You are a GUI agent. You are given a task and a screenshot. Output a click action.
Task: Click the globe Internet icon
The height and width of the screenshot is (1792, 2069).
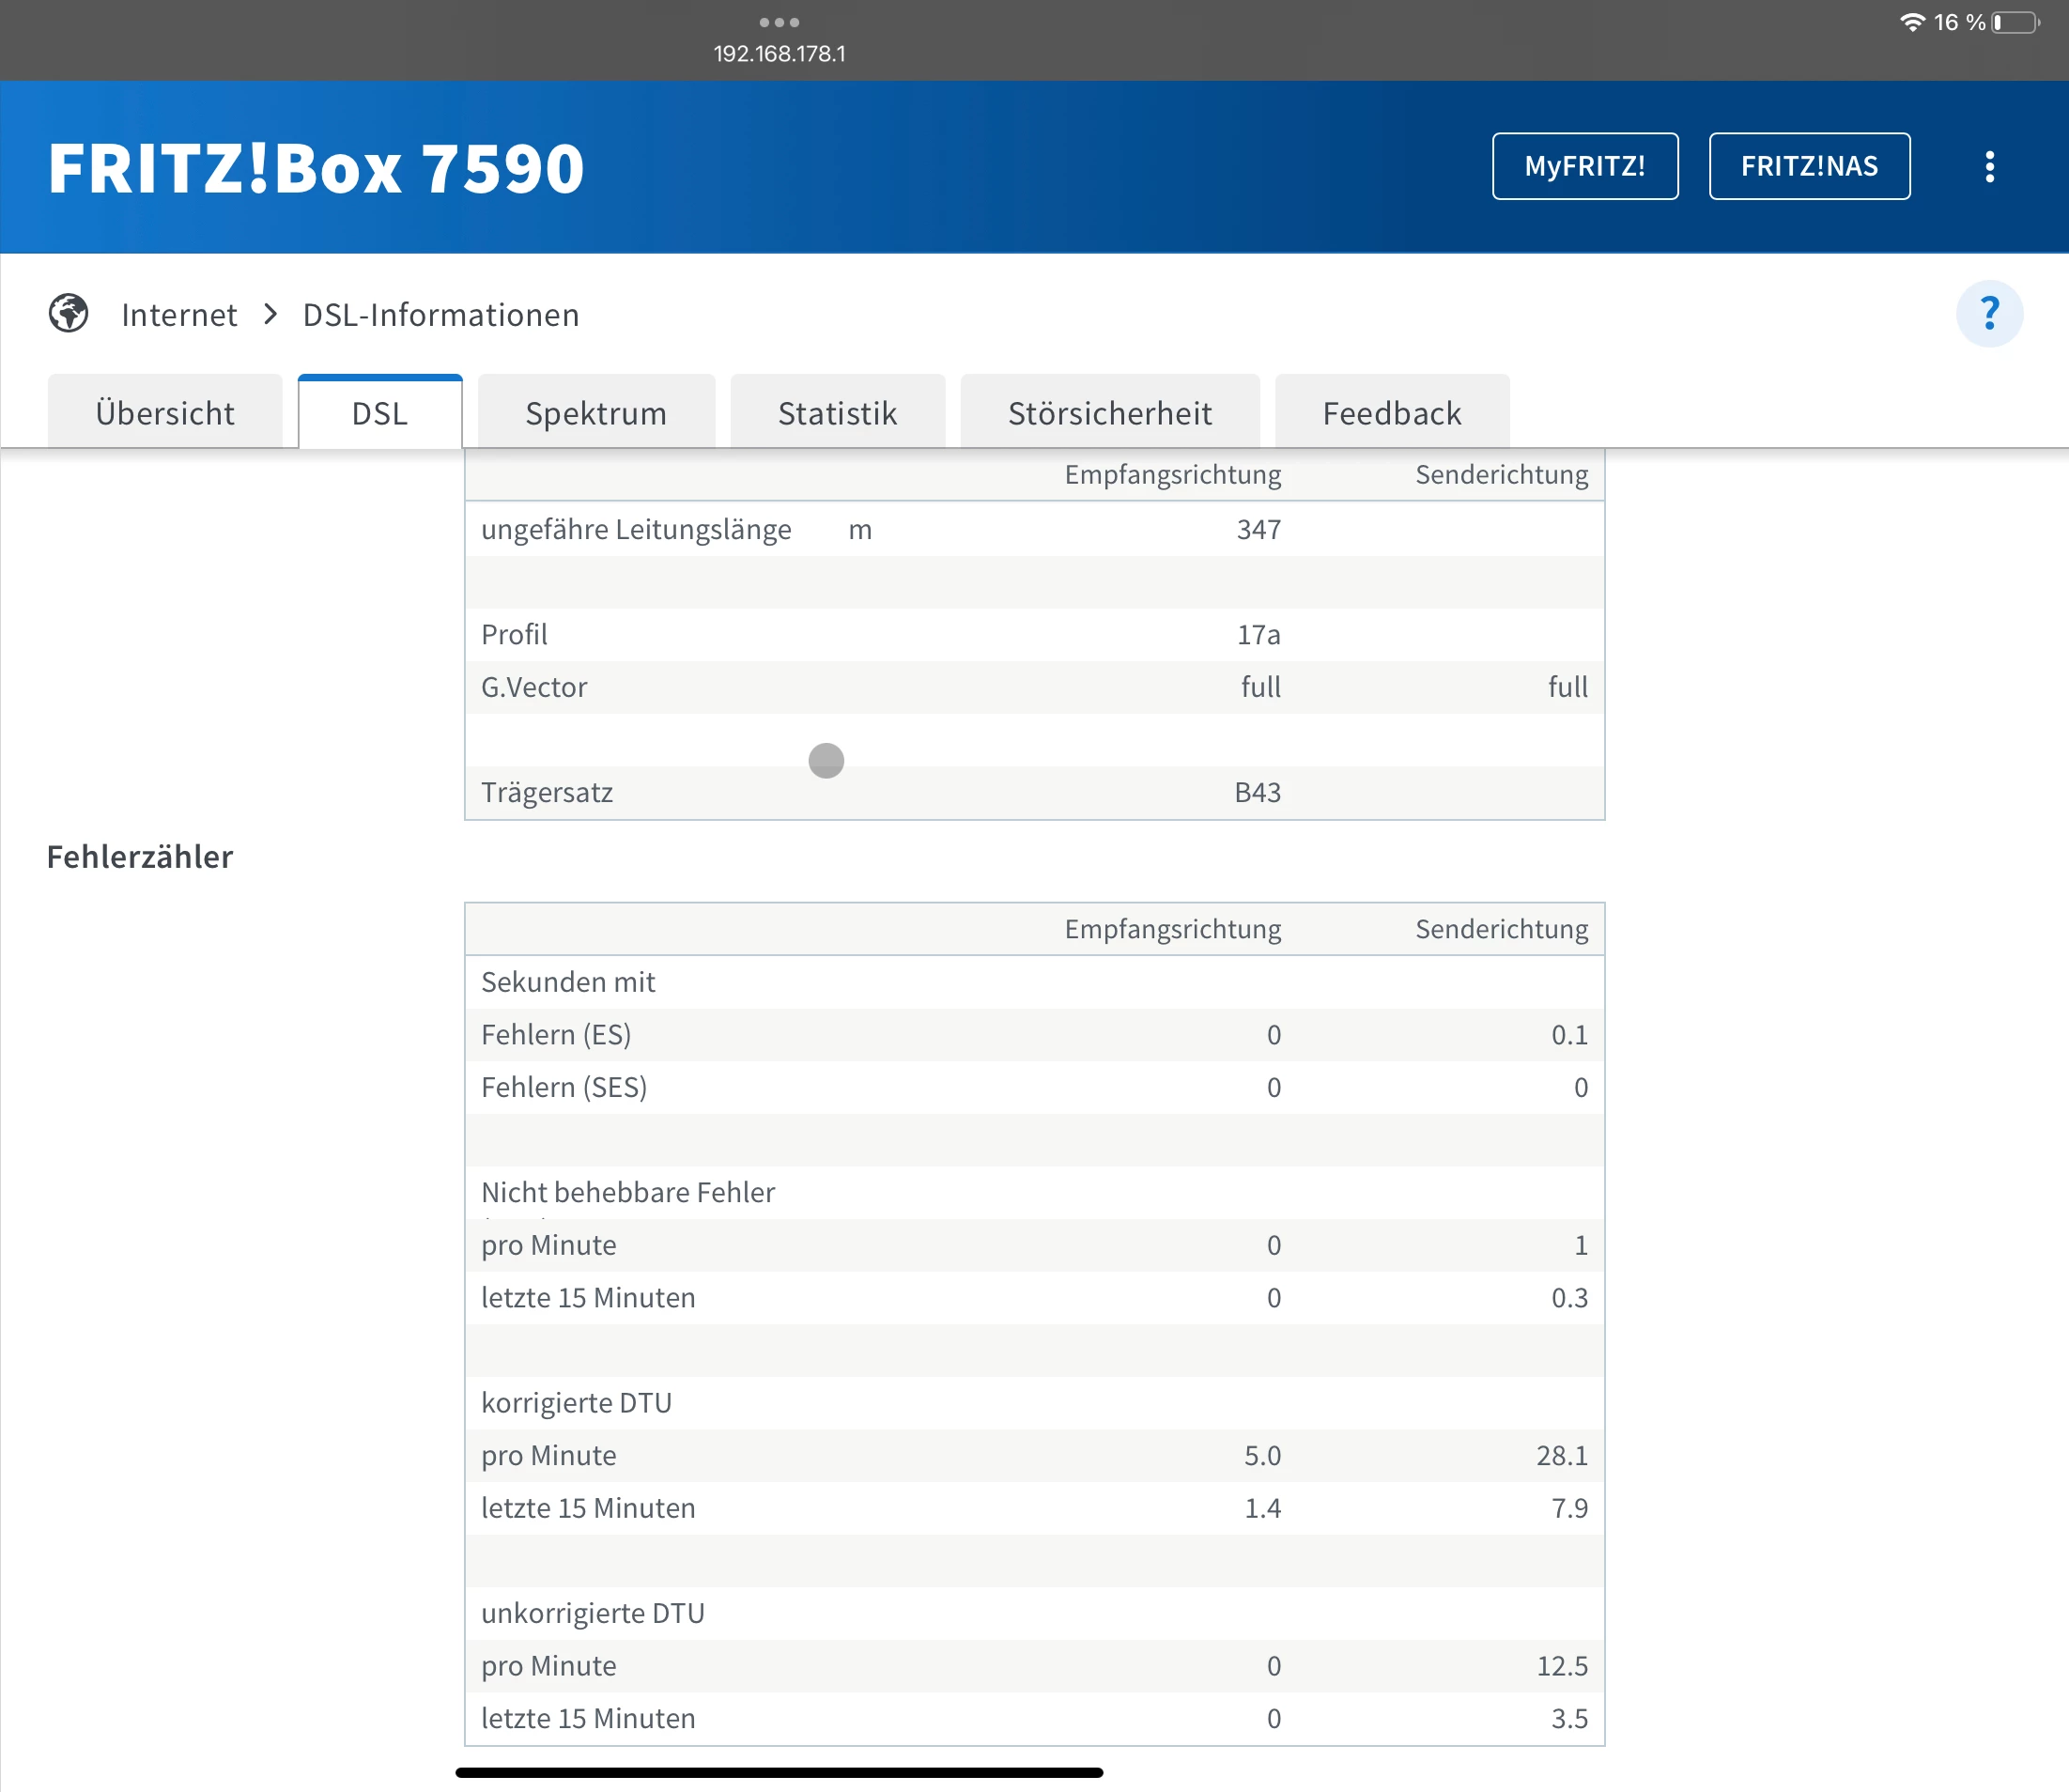[68, 313]
